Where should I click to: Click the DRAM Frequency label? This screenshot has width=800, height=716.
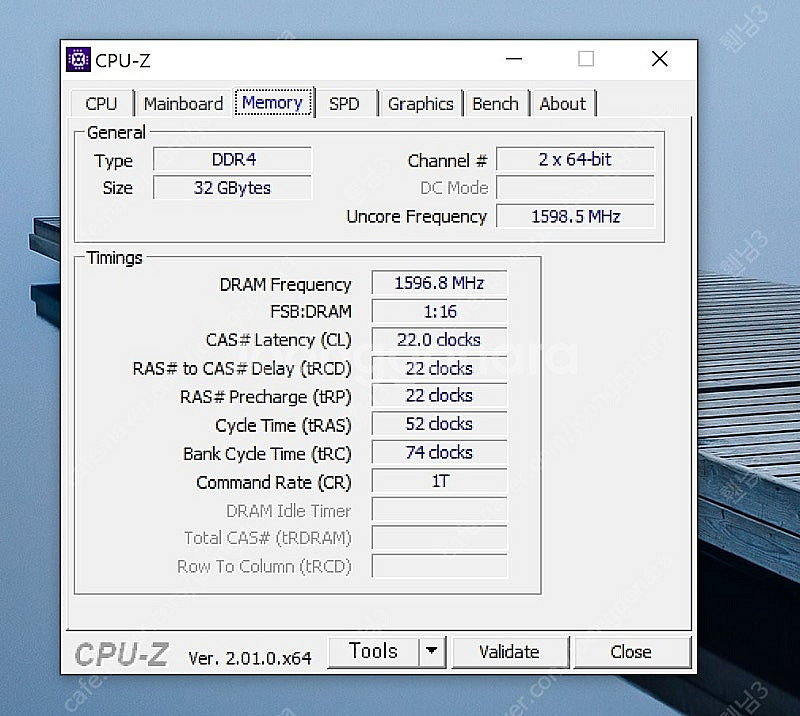[285, 285]
